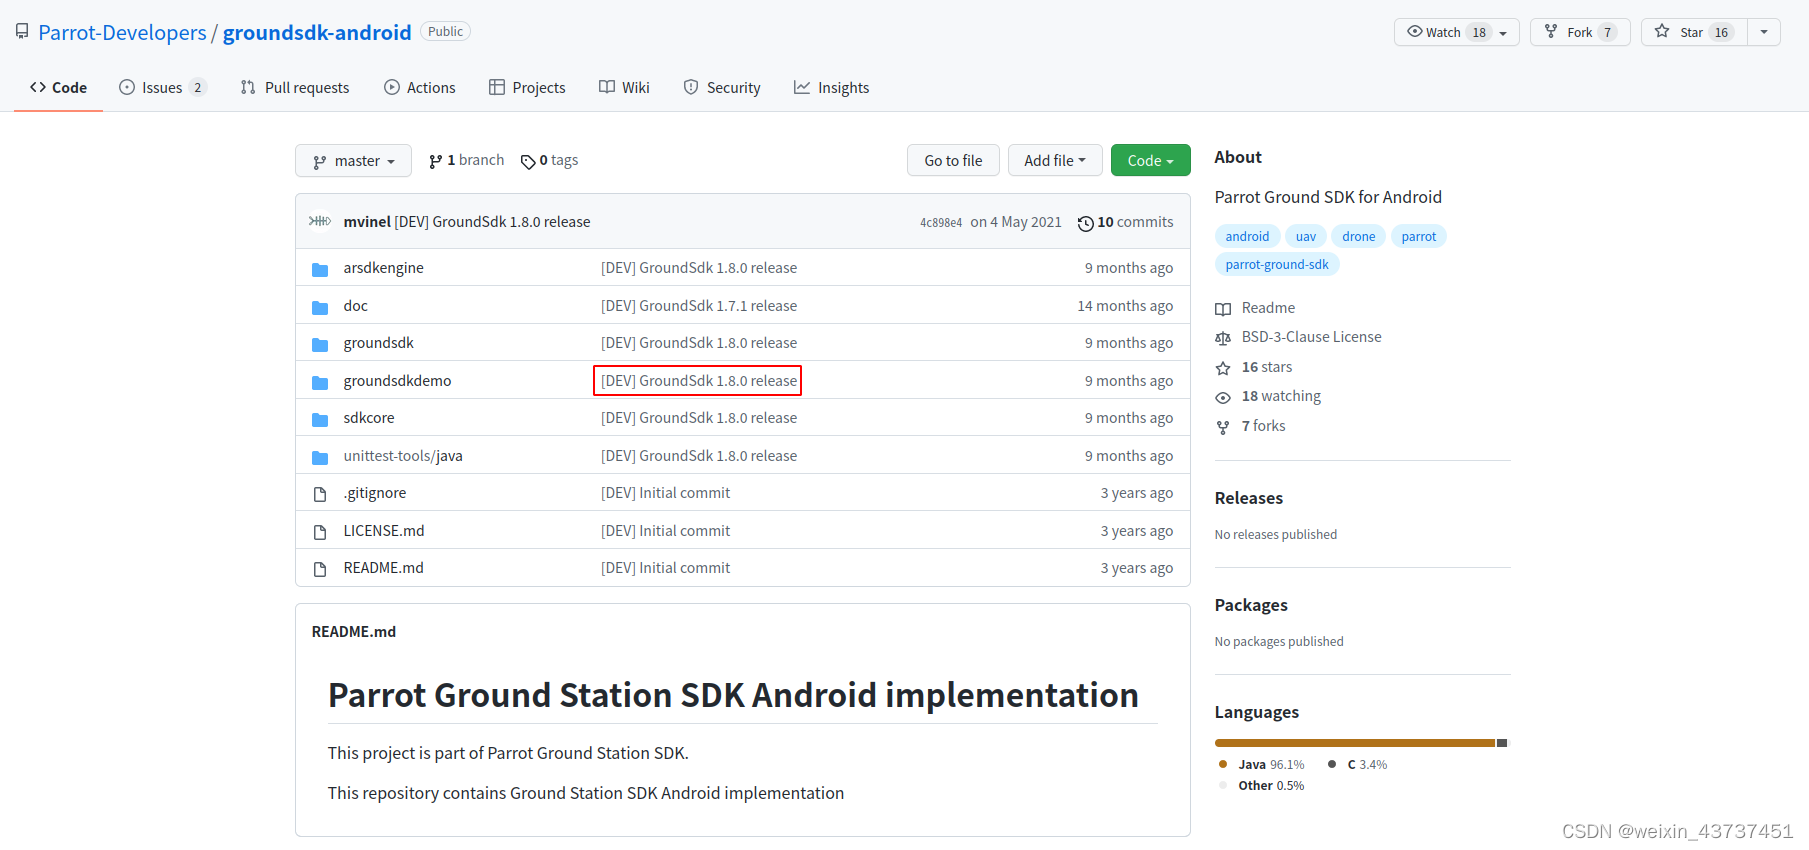Click the tag icon next to 0 tags
This screenshot has width=1809, height=850.
(528, 161)
